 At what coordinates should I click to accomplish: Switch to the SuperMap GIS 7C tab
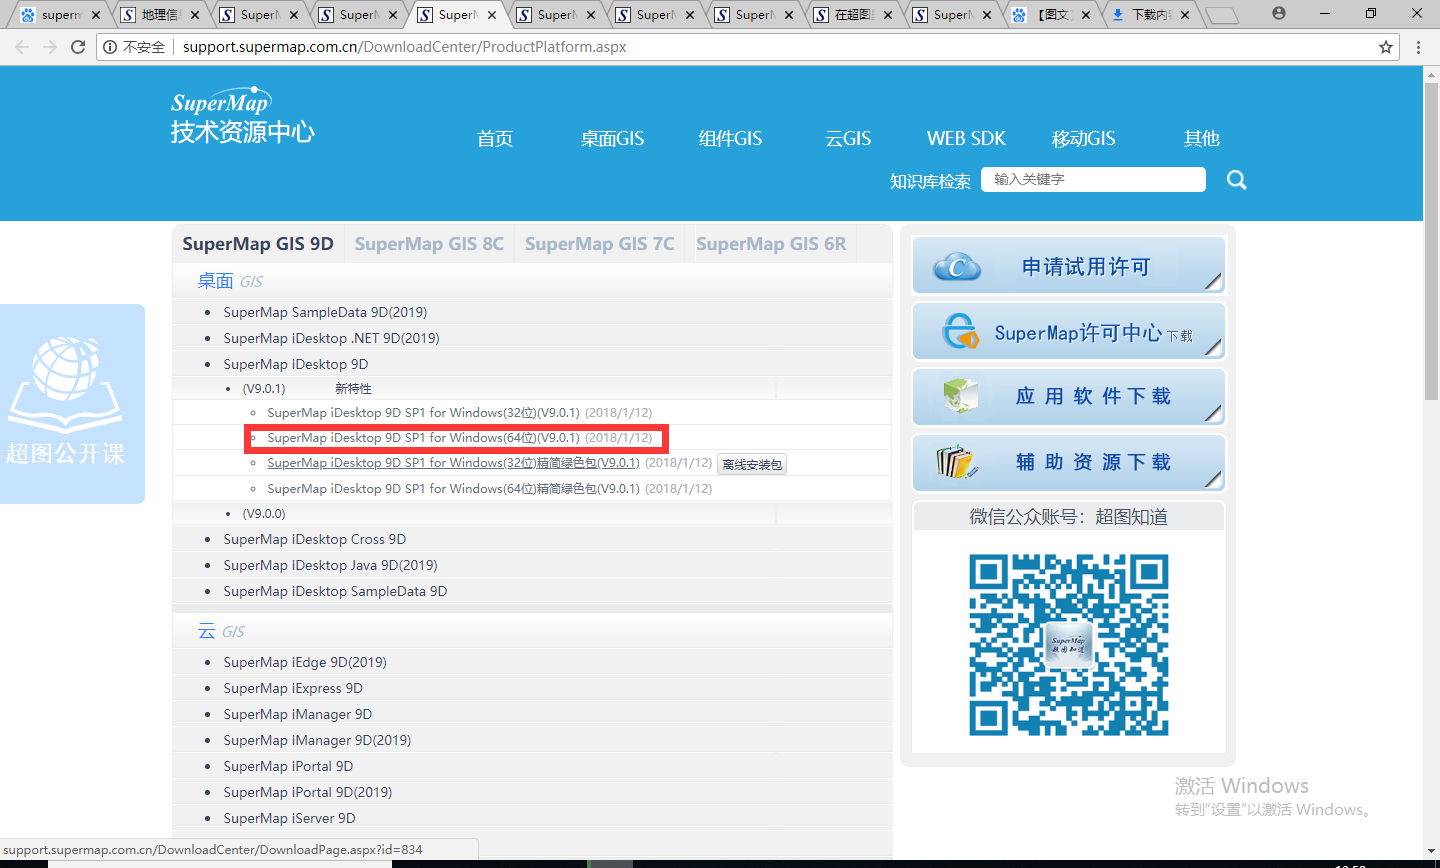[x=600, y=244]
